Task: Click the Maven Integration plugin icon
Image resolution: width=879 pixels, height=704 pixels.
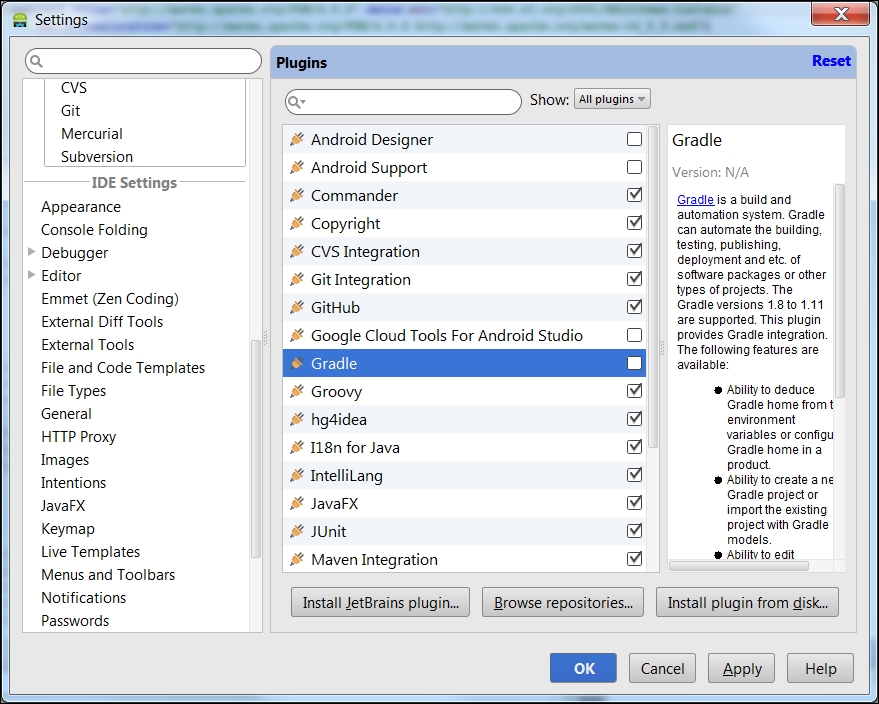Action: click(x=297, y=559)
